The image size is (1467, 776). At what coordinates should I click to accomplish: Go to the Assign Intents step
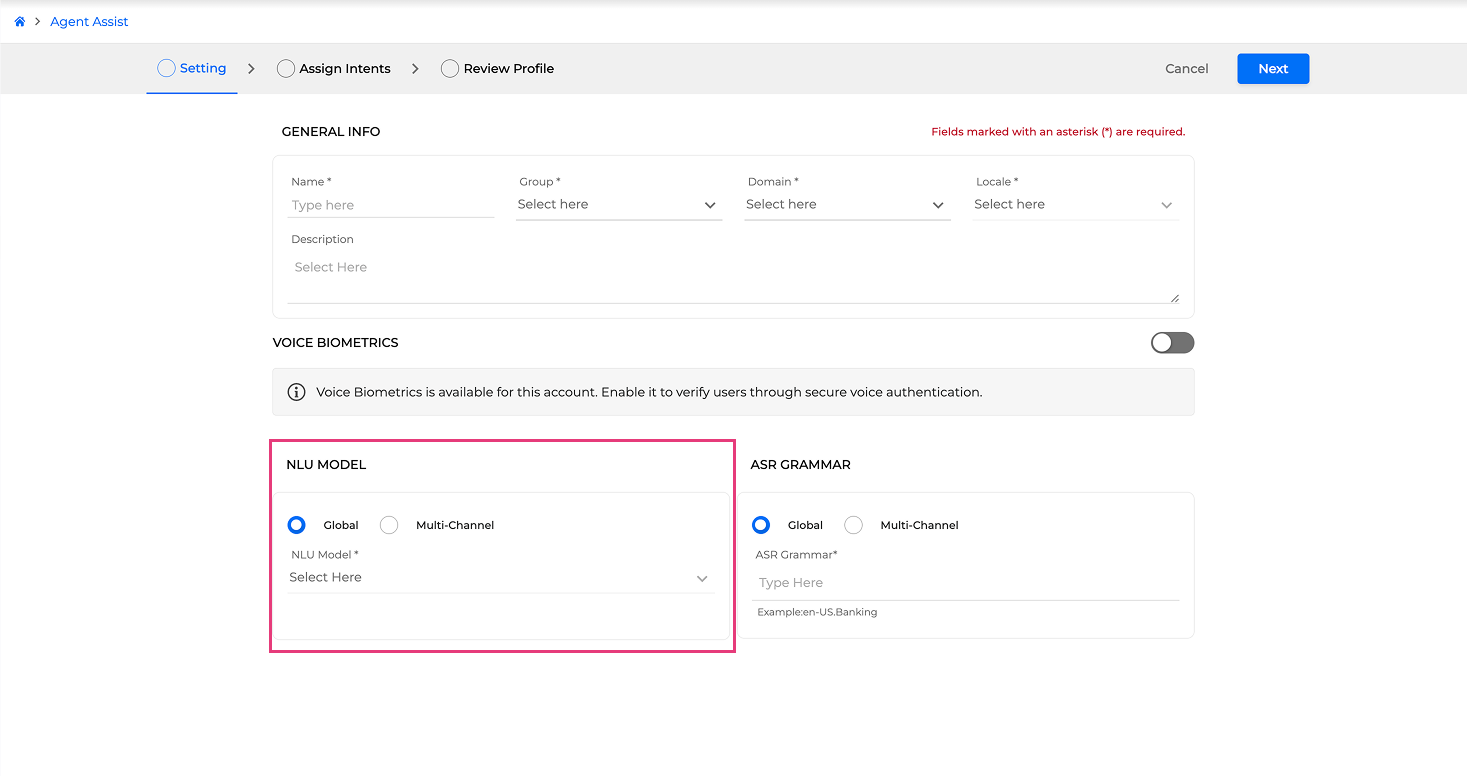[344, 69]
